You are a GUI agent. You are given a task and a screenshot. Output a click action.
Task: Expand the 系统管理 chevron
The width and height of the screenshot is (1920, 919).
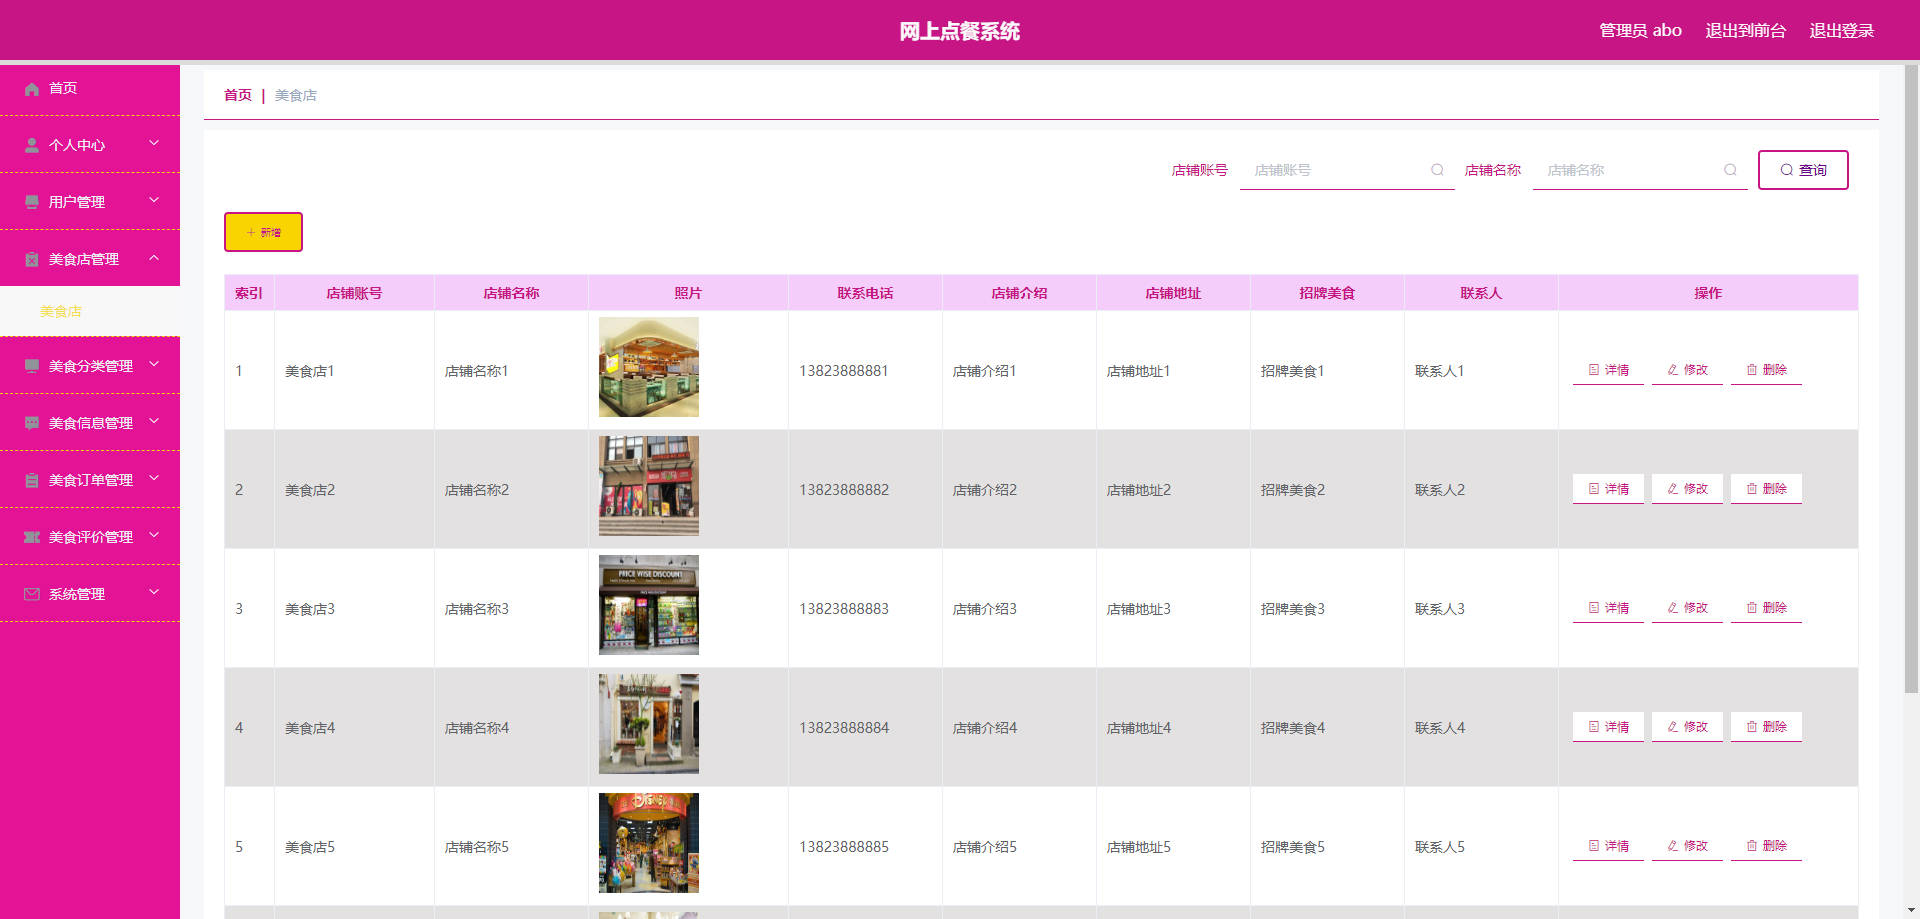pyautogui.click(x=154, y=592)
